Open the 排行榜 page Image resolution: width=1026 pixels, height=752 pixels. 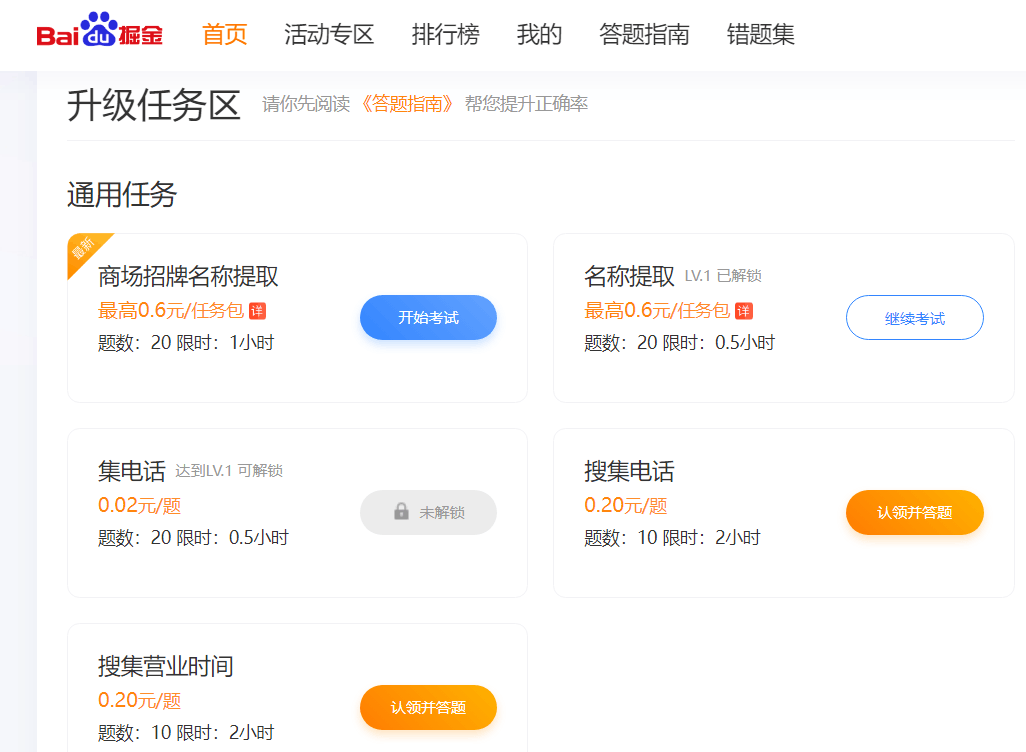pyautogui.click(x=446, y=34)
